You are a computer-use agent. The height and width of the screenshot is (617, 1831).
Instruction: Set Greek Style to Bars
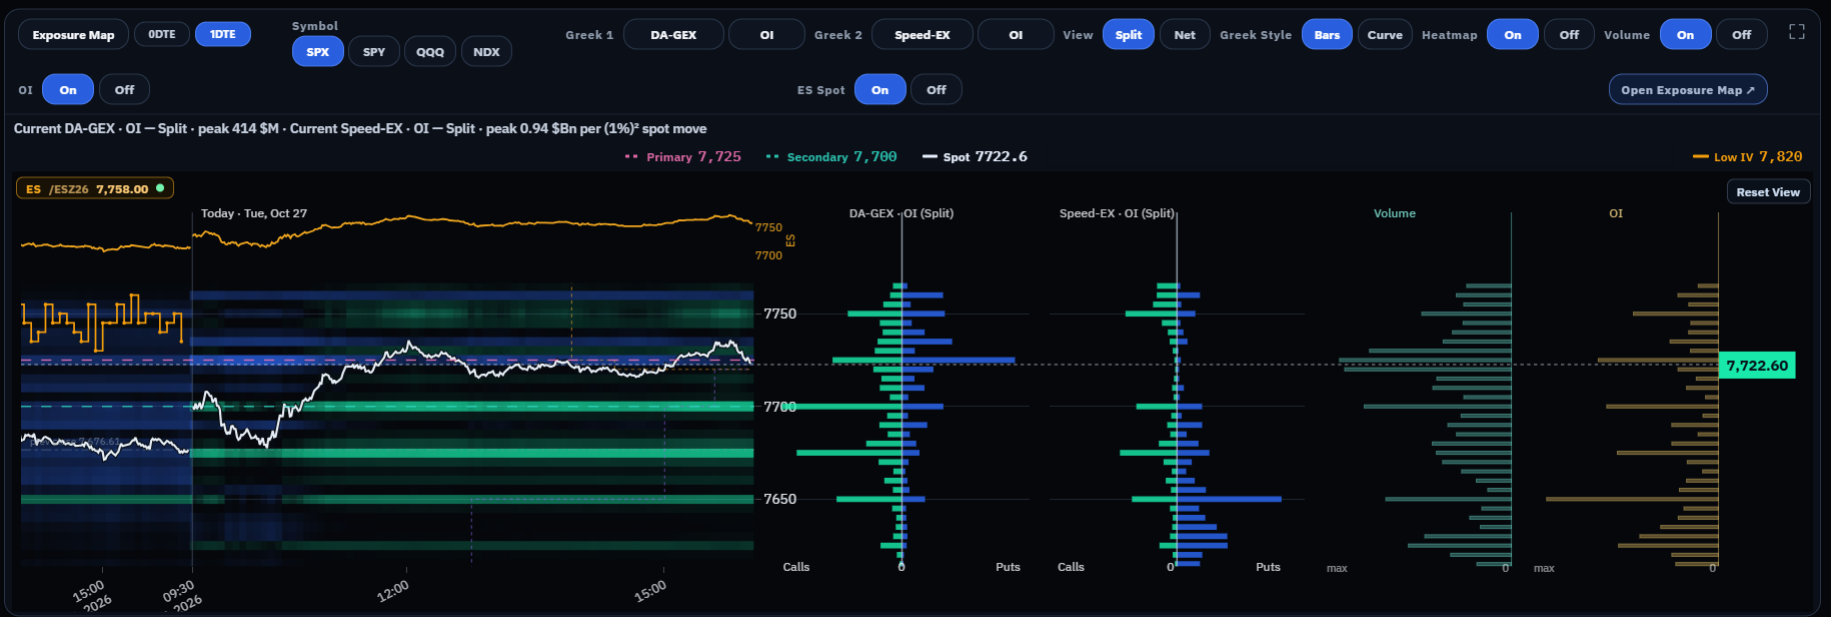tap(1327, 35)
